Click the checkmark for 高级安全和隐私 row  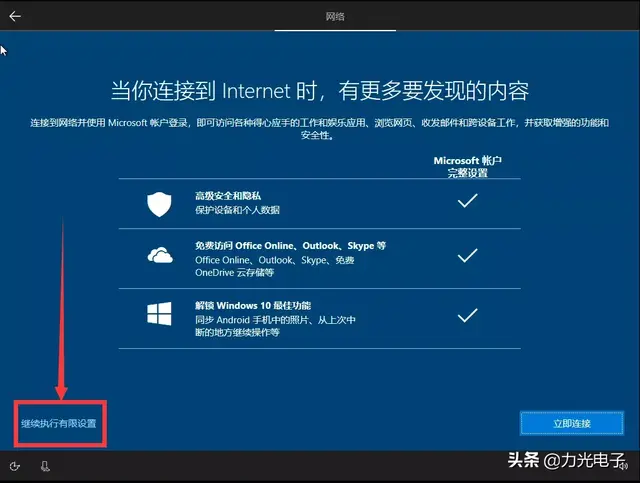[467, 200]
